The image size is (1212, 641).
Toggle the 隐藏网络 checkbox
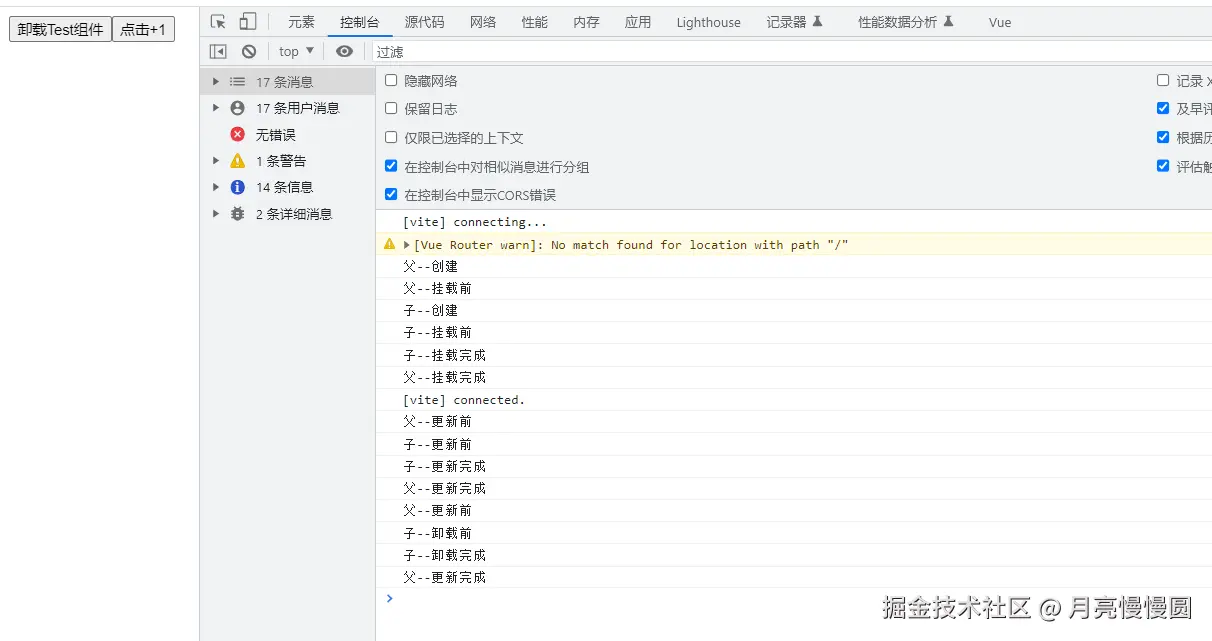391,80
